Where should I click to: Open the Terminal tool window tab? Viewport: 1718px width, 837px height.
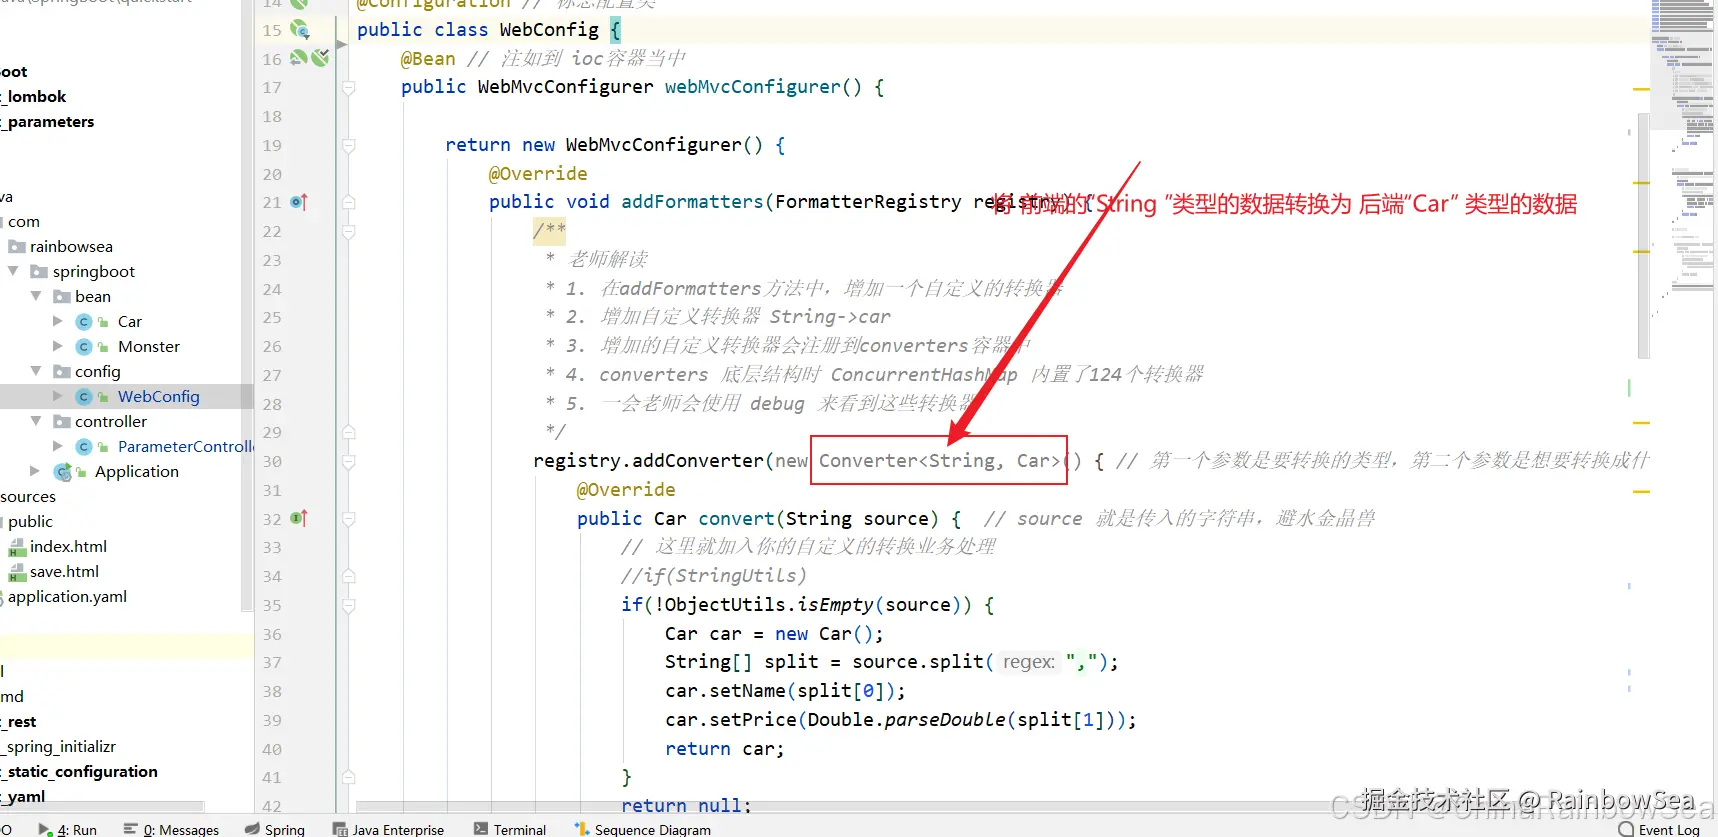pos(510,829)
